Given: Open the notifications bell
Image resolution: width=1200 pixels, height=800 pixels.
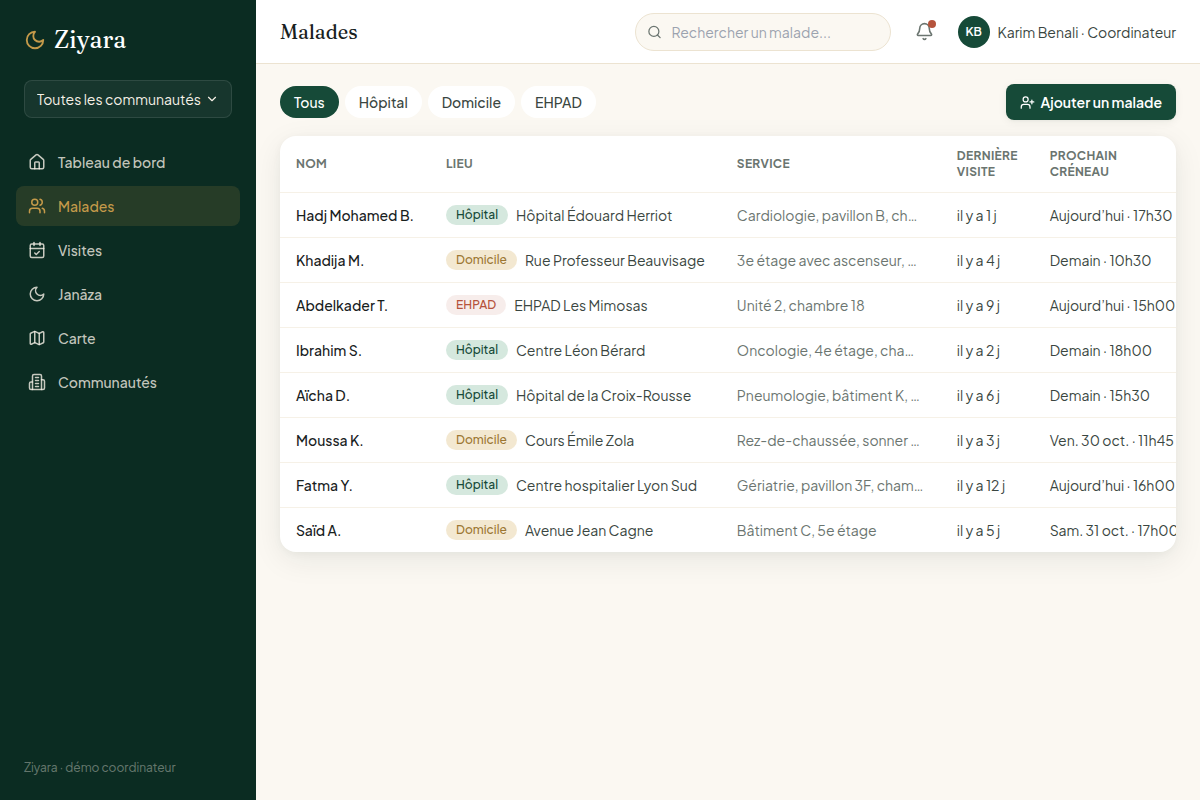Looking at the screenshot, I should [925, 32].
